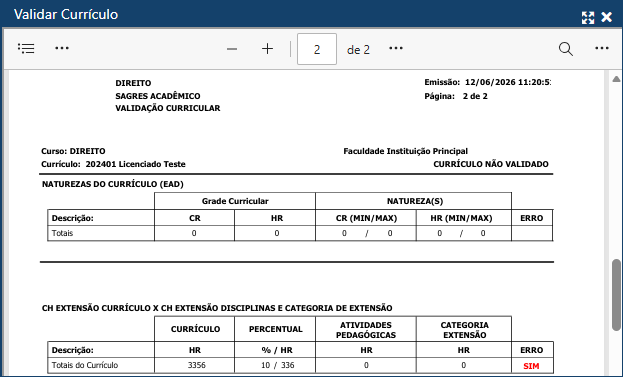Click the page number input field
The width and height of the screenshot is (623, 377).
pos(317,49)
